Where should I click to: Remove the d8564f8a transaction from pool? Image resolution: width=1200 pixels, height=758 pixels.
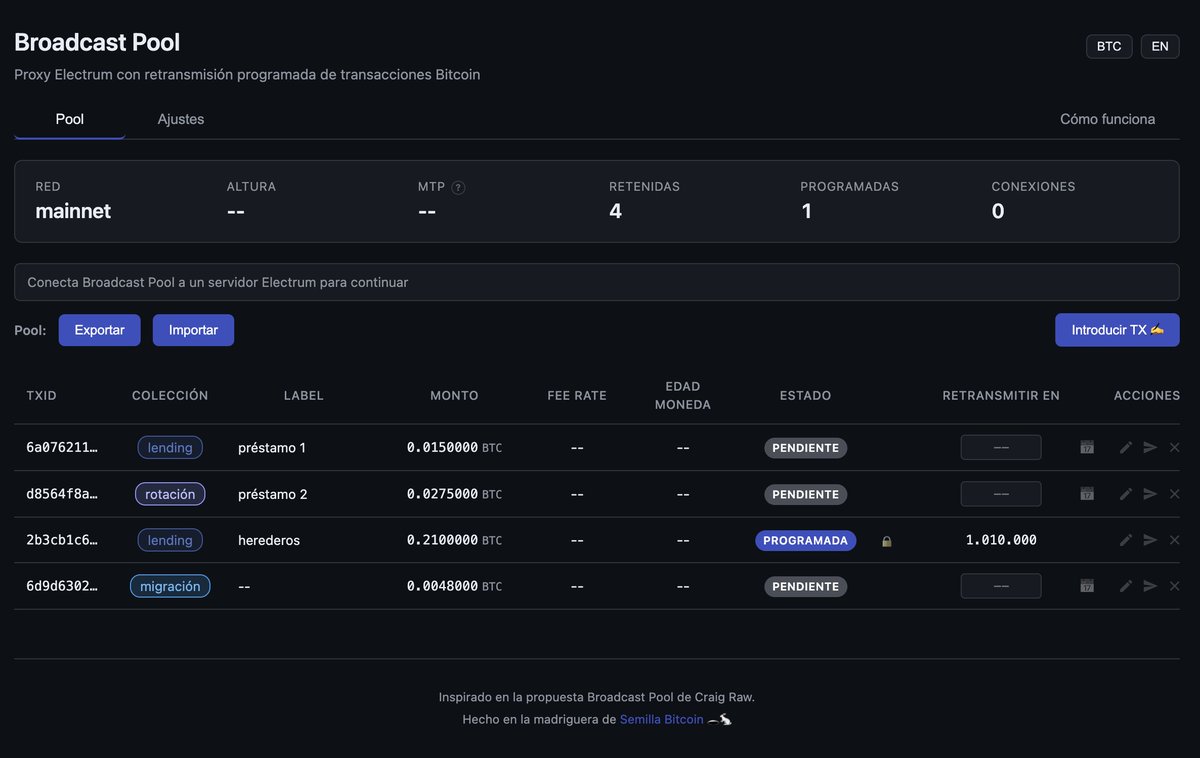coord(1175,494)
